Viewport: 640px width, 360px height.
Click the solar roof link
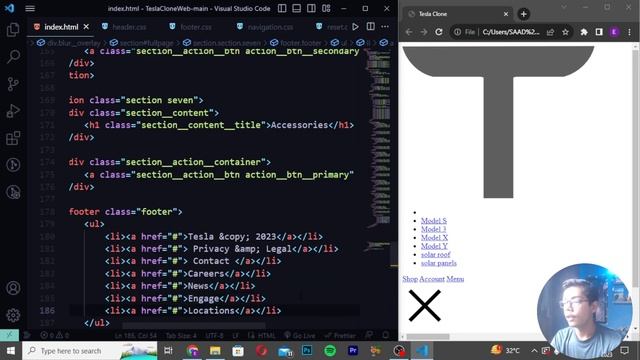pos(436,254)
